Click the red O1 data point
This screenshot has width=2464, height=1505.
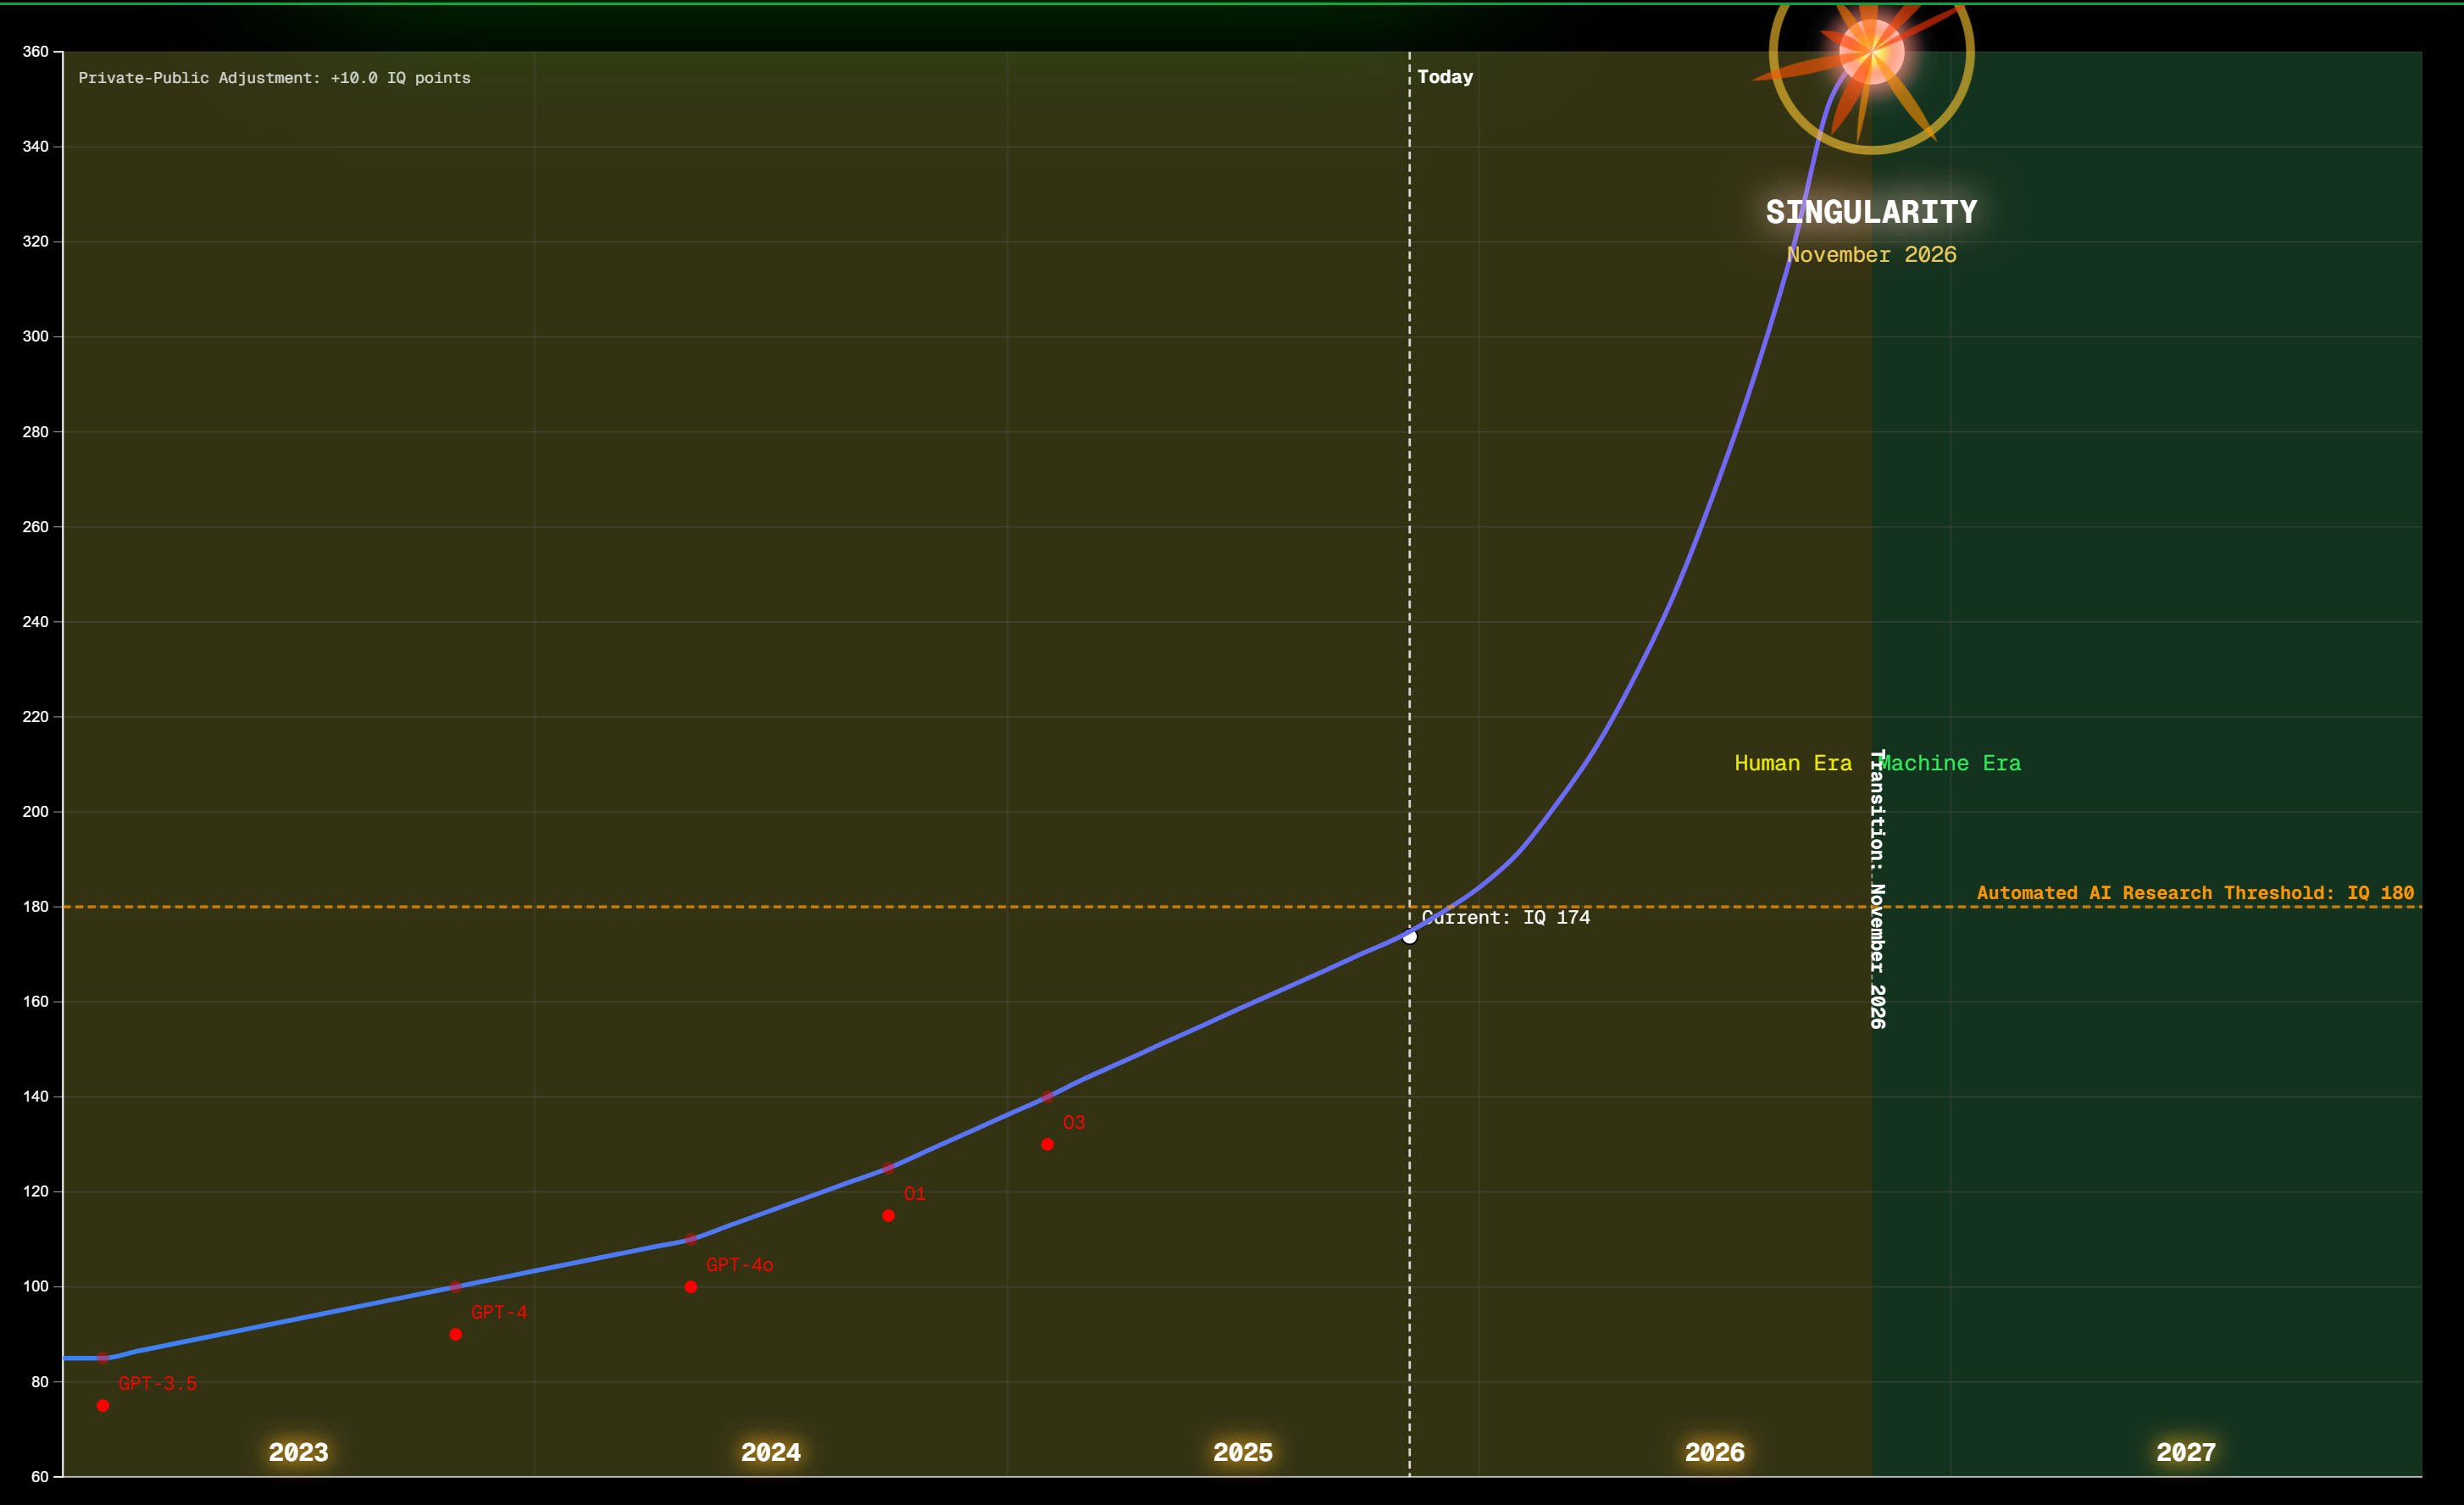[x=888, y=1215]
